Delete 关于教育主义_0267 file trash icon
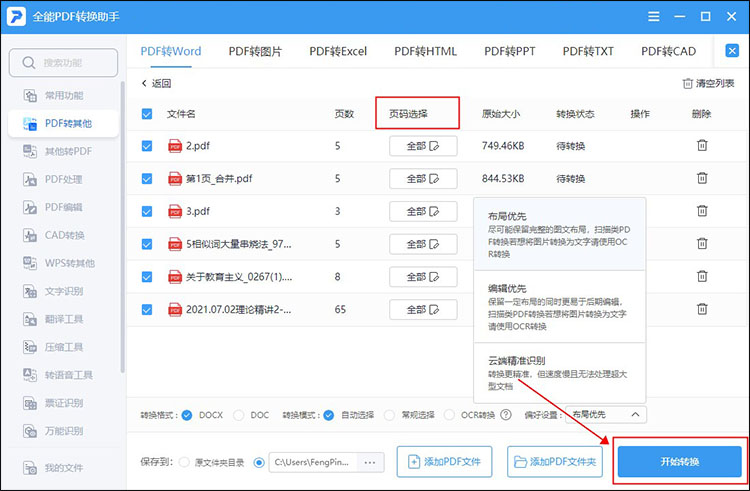The image size is (750, 491). point(702,276)
